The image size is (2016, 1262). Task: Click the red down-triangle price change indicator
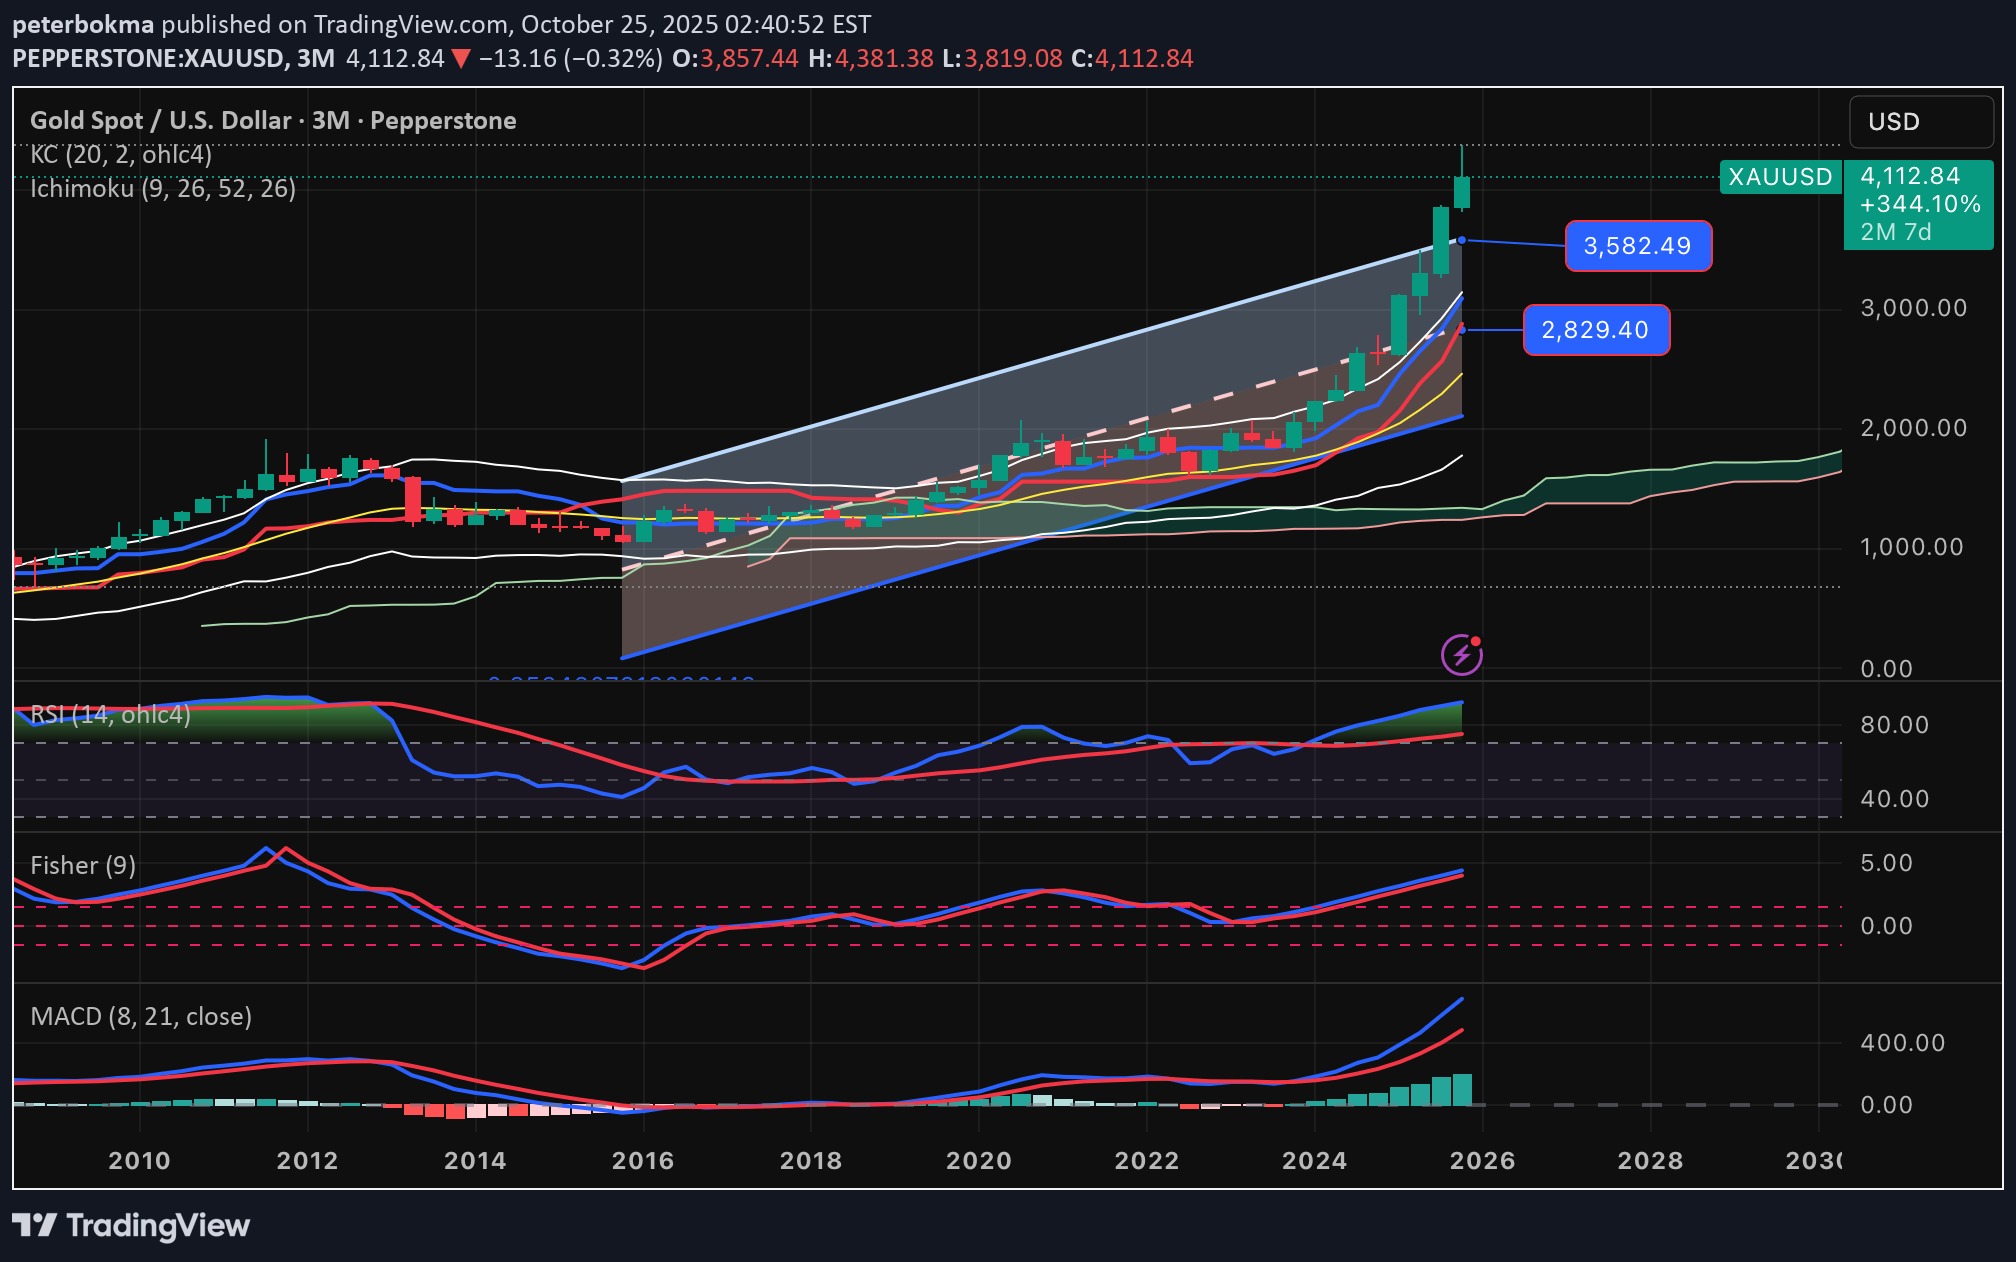coord(461,59)
